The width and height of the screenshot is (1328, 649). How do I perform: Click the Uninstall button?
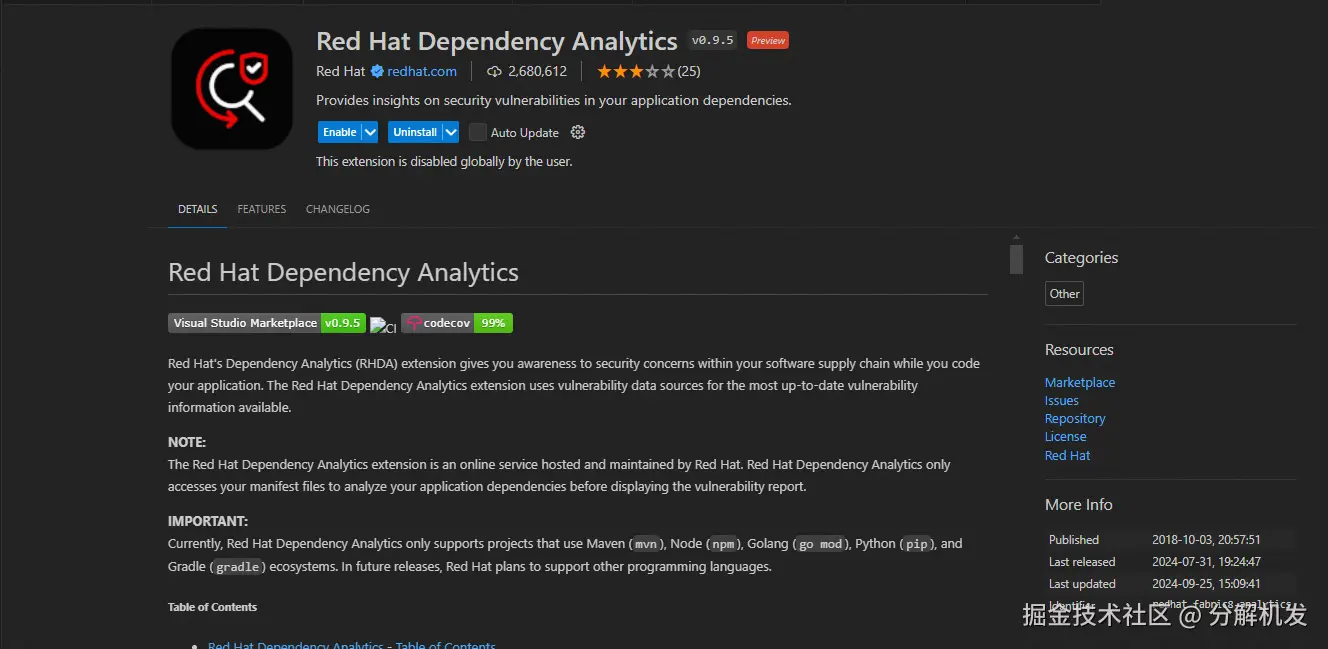415,132
